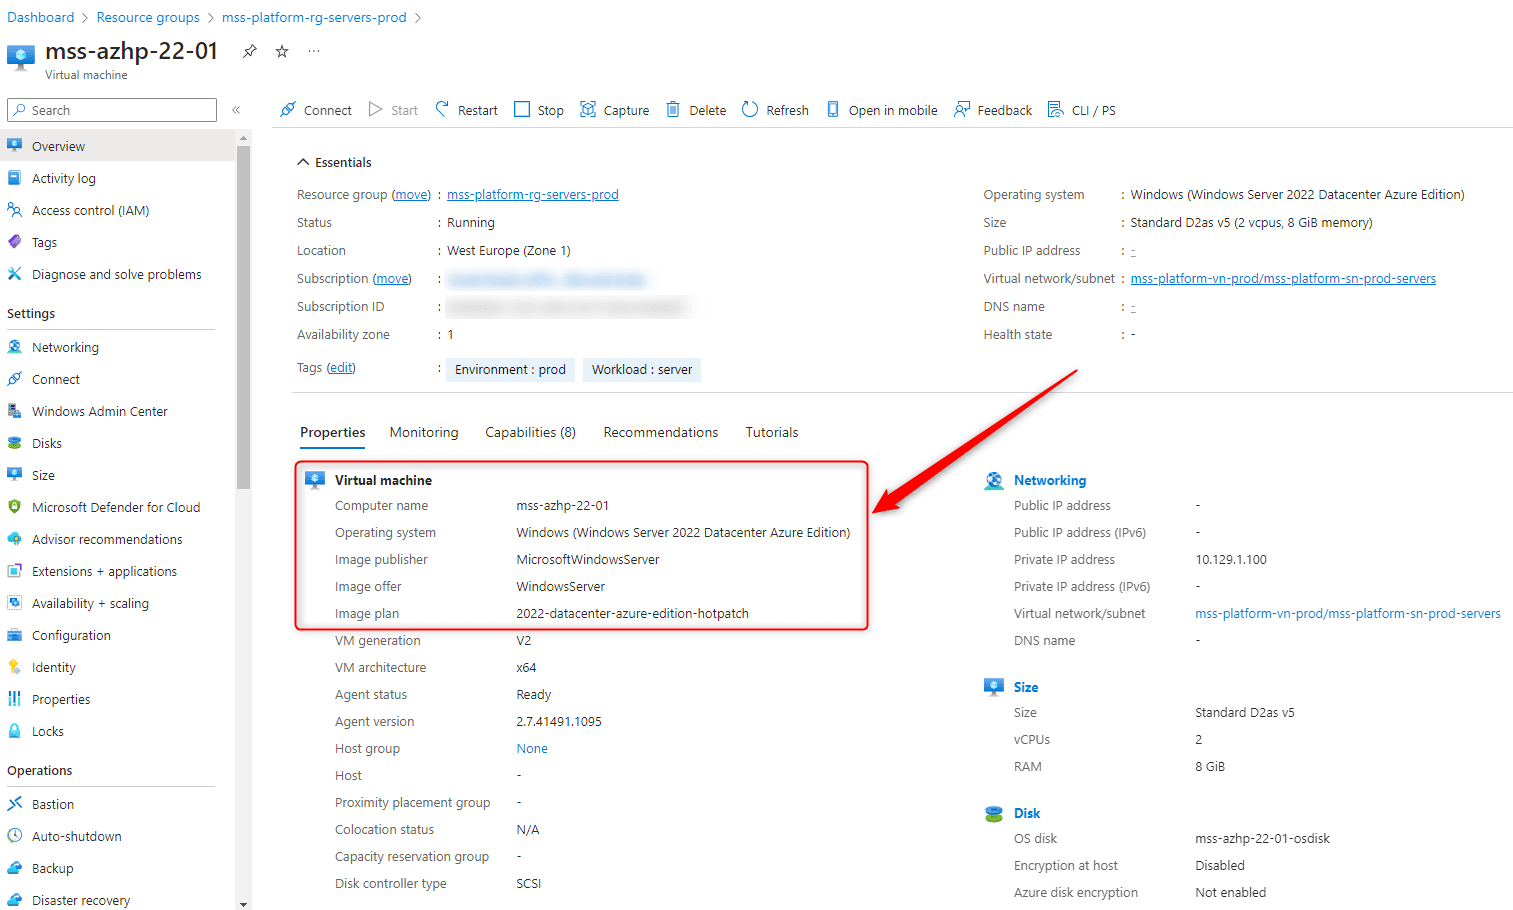Screen dimensions: 1513x910
Task: Switch to the Properties tab
Action: [333, 433]
